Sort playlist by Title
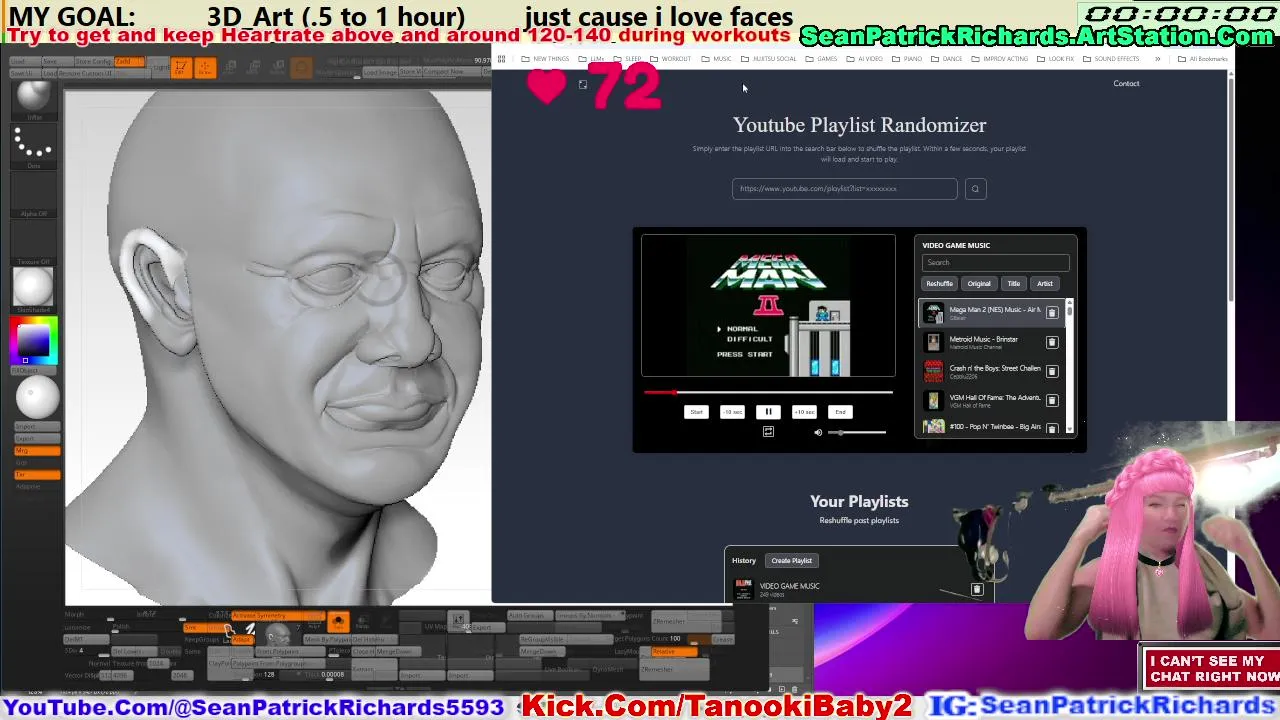 (1013, 283)
